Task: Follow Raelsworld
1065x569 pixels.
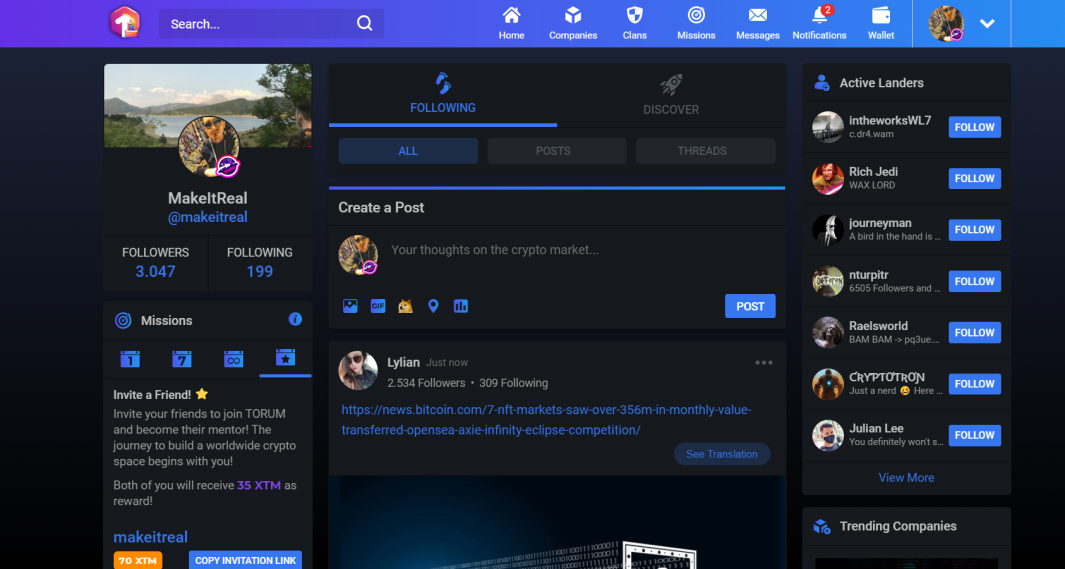Action: click(x=974, y=333)
